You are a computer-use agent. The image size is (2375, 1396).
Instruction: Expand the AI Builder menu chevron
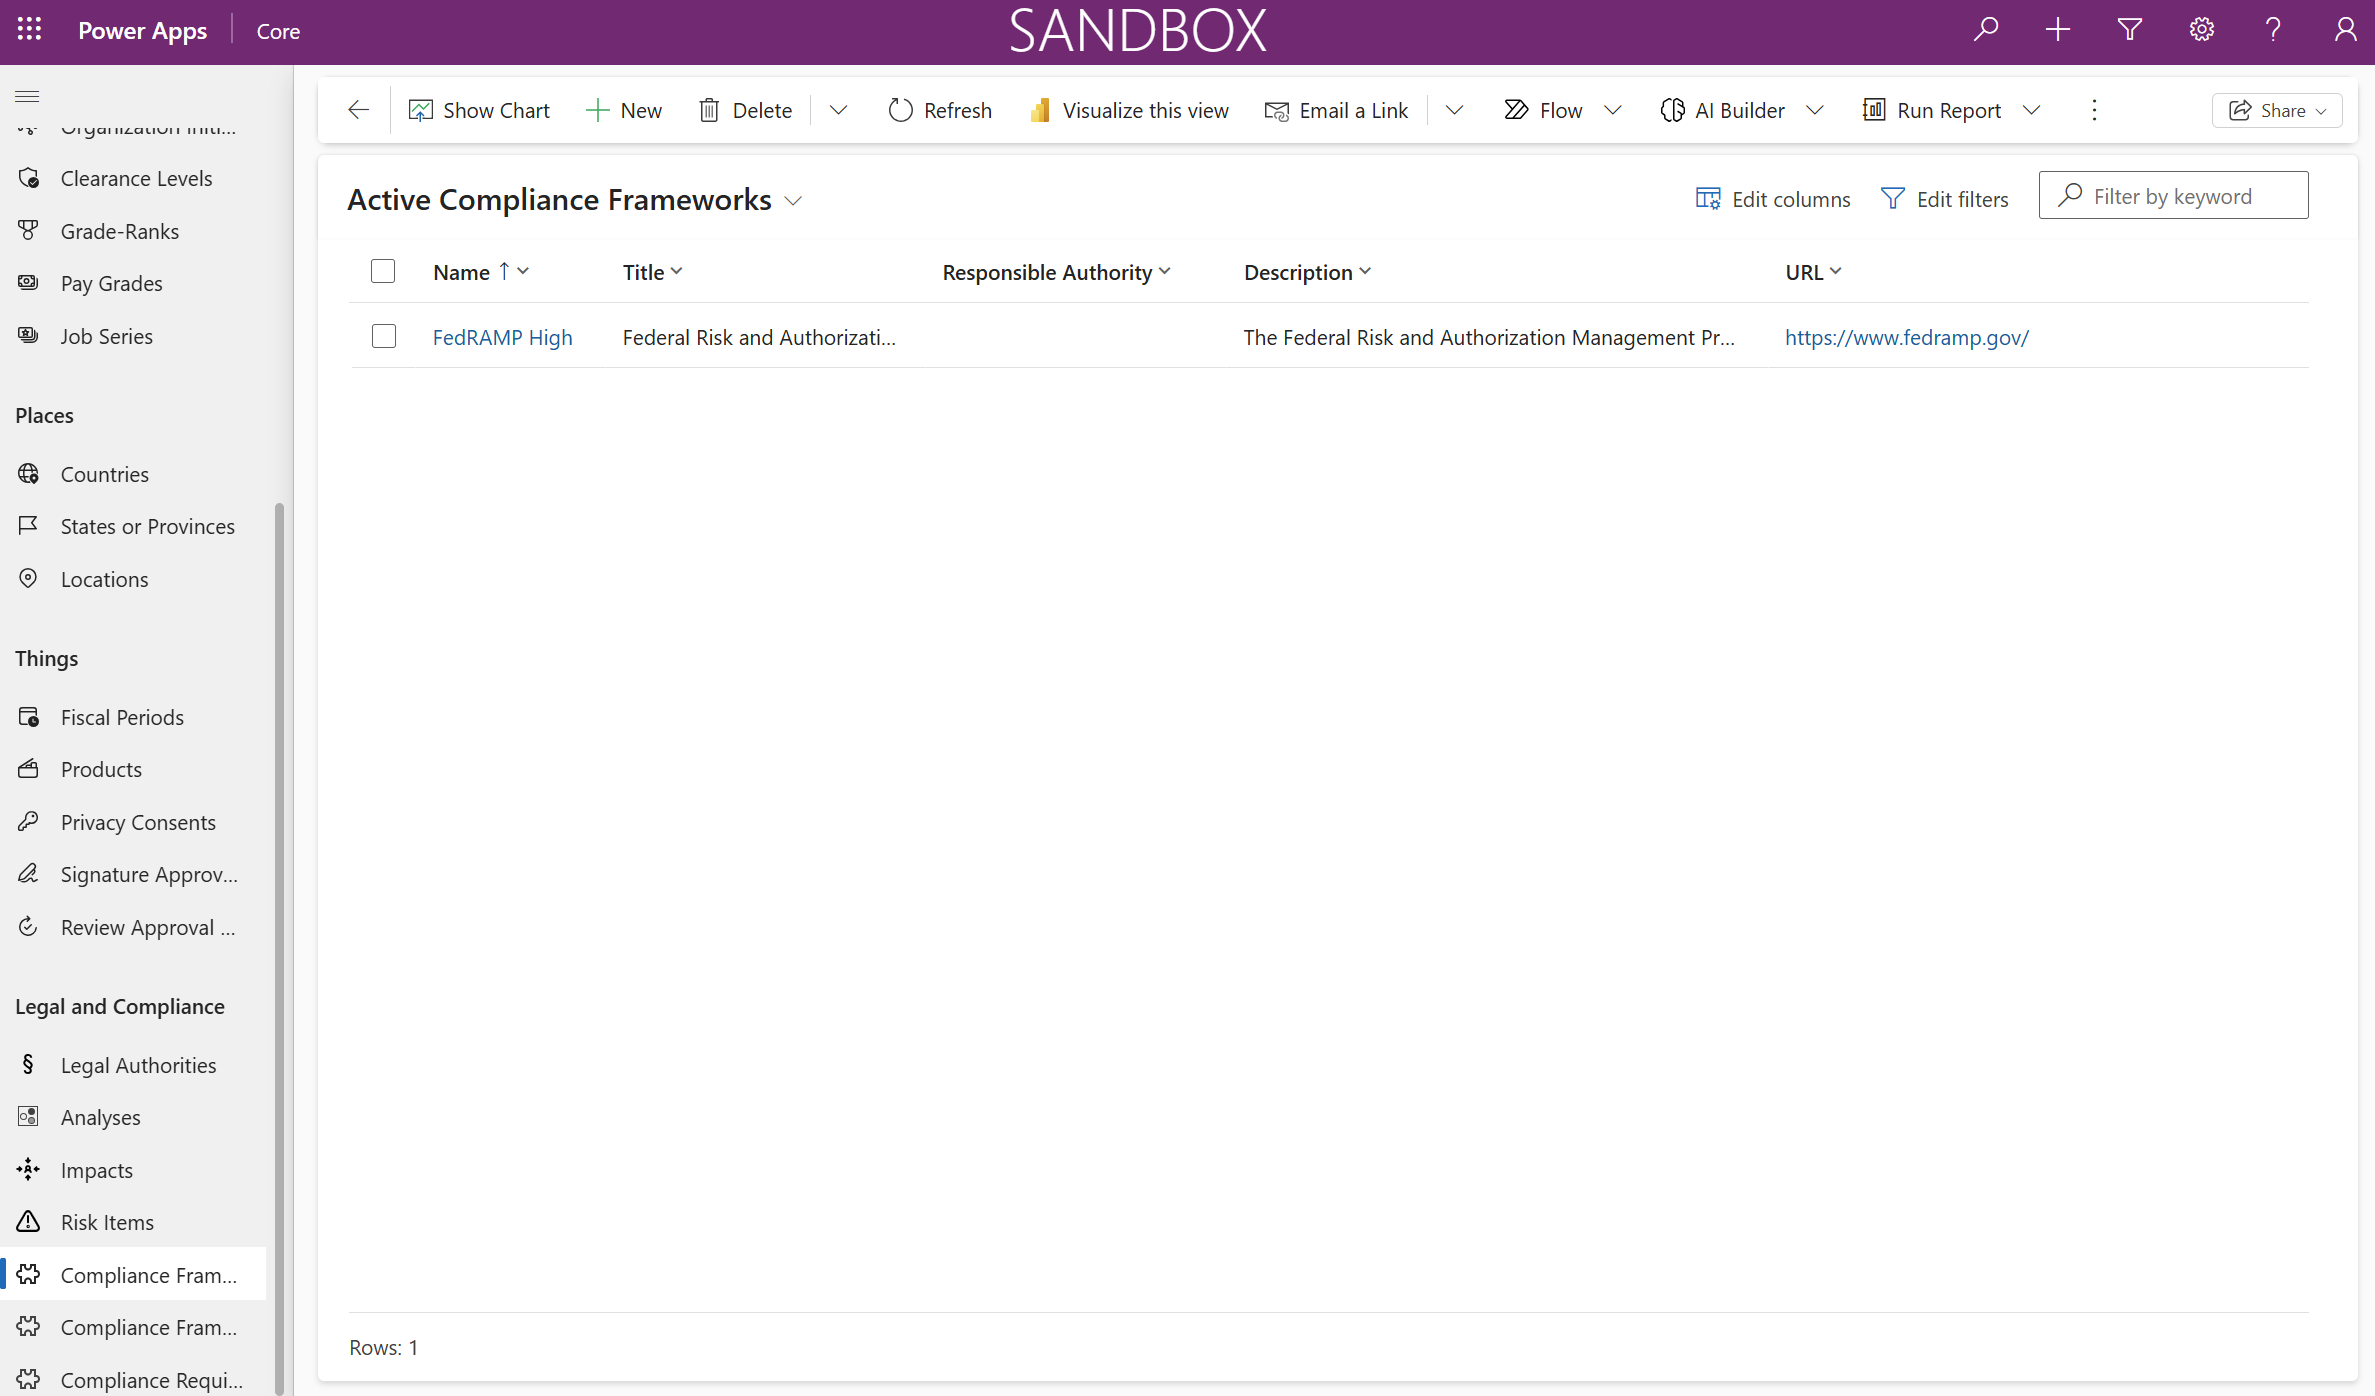1814,110
